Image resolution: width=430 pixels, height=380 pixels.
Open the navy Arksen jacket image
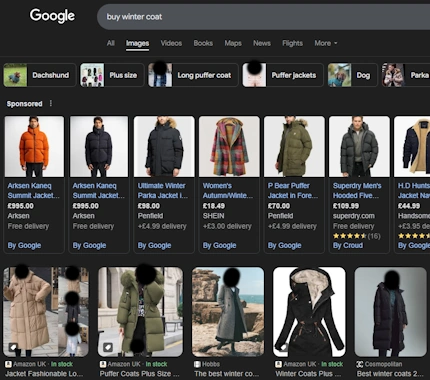[99, 146]
